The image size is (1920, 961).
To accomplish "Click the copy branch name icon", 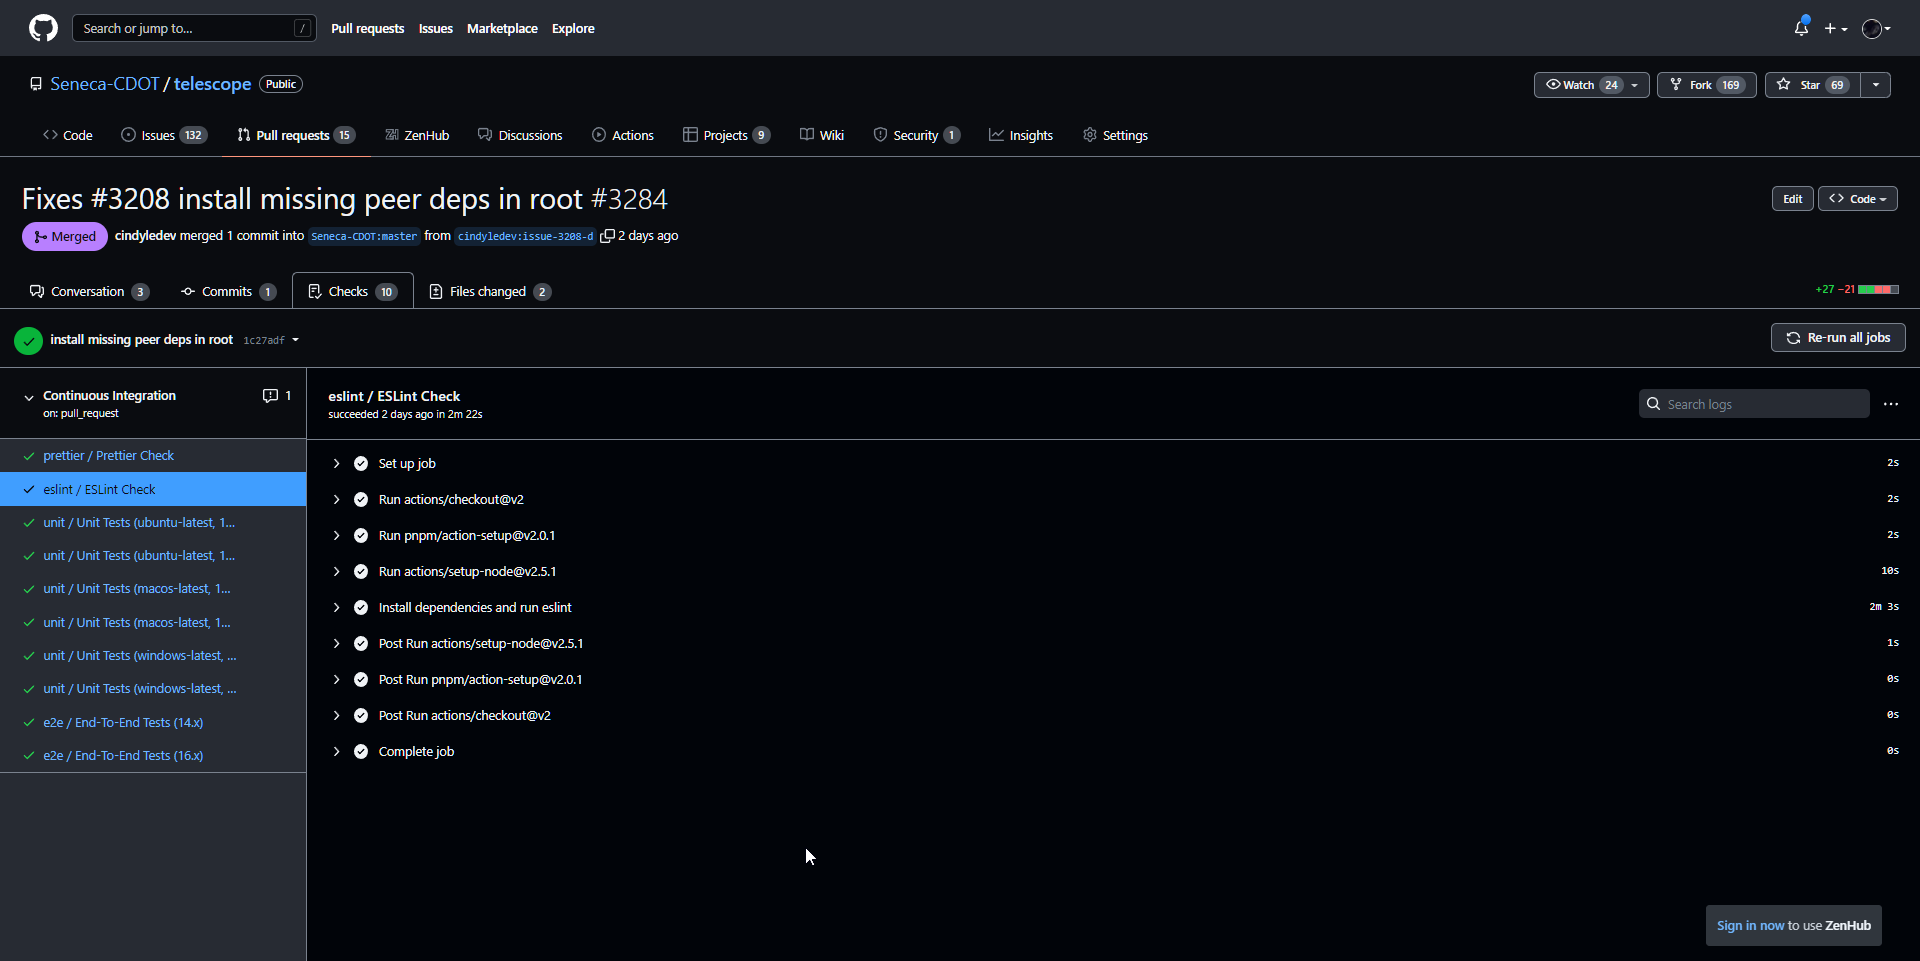I will point(608,236).
